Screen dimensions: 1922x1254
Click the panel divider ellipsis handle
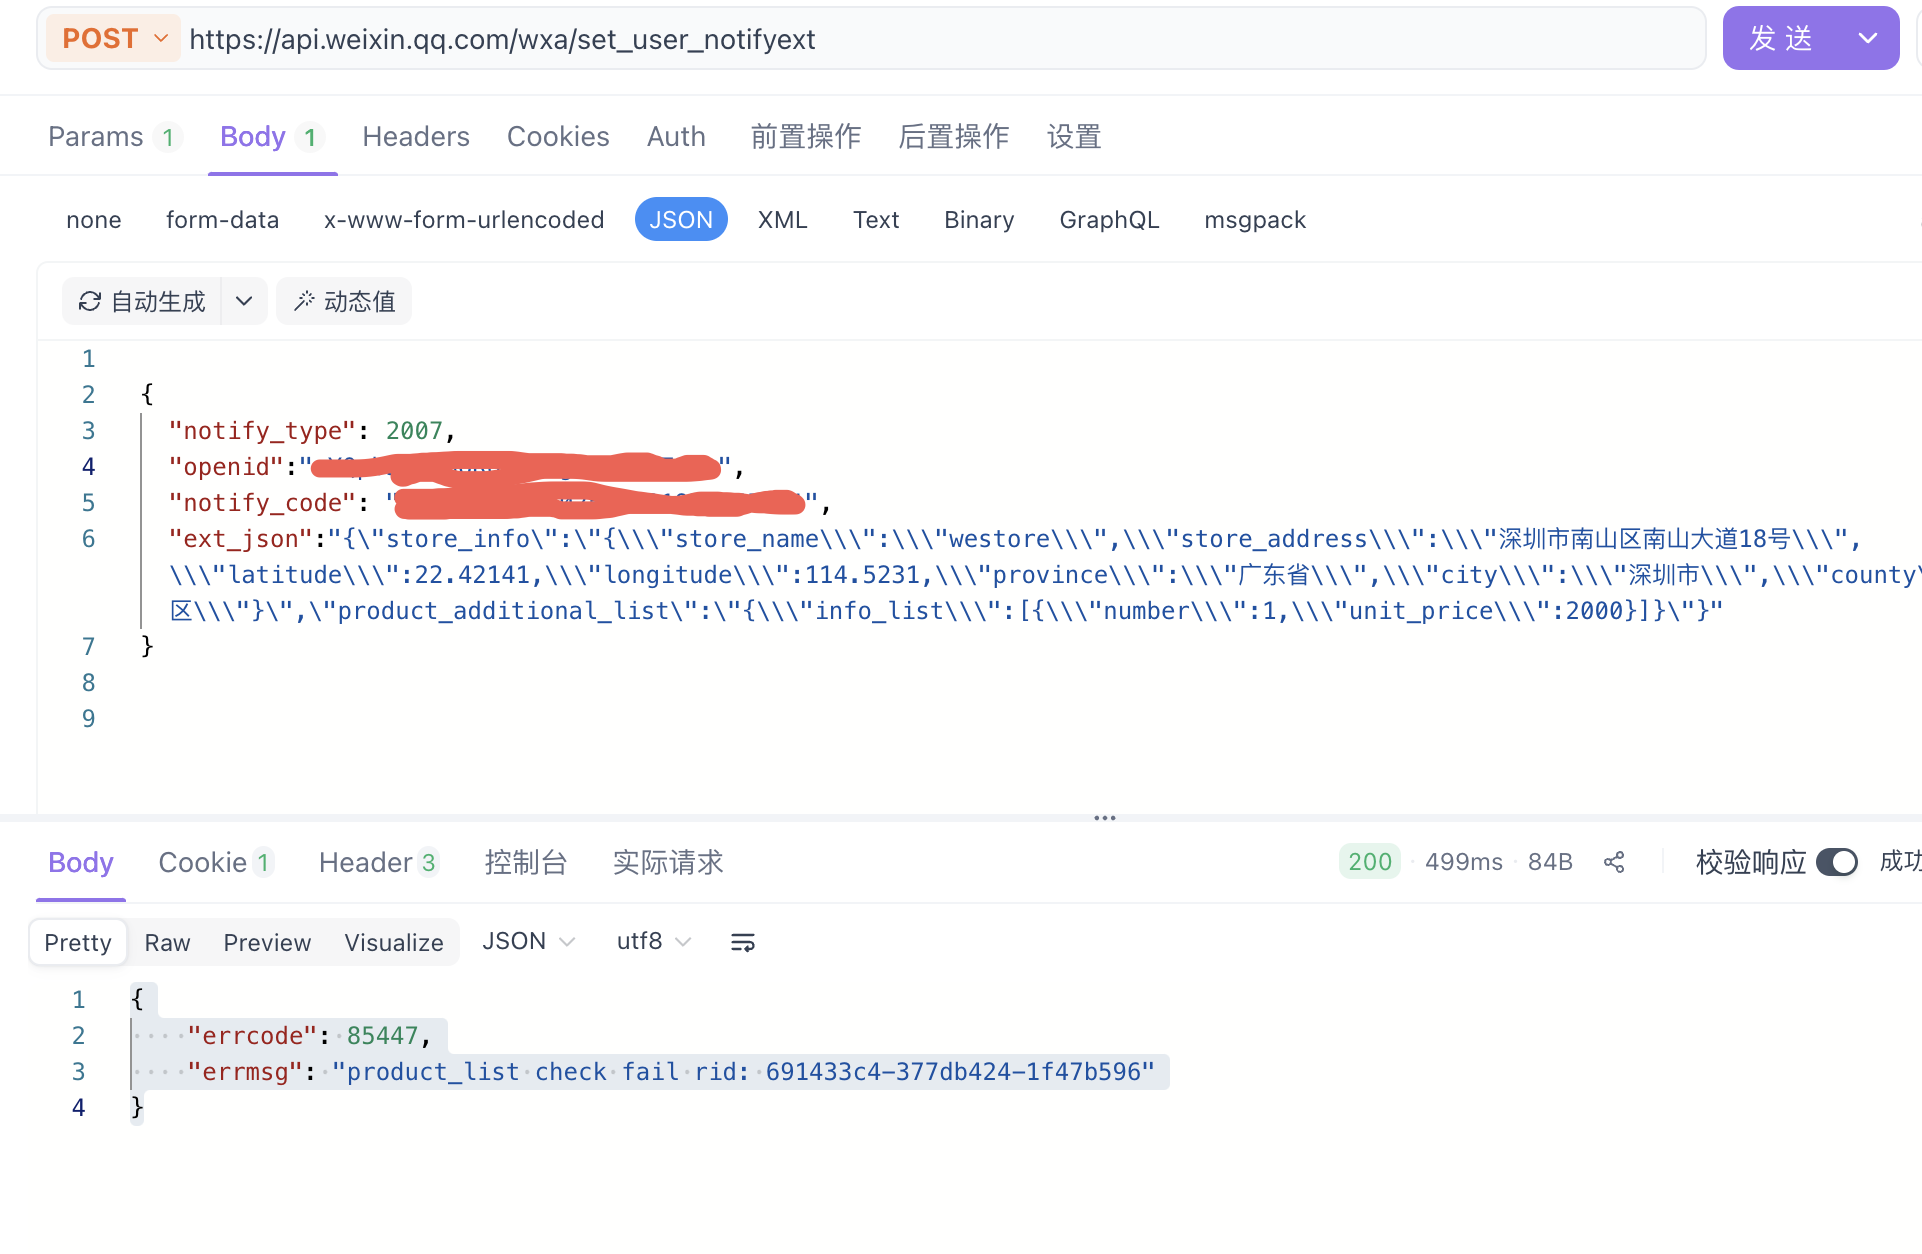tap(1104, 818)
